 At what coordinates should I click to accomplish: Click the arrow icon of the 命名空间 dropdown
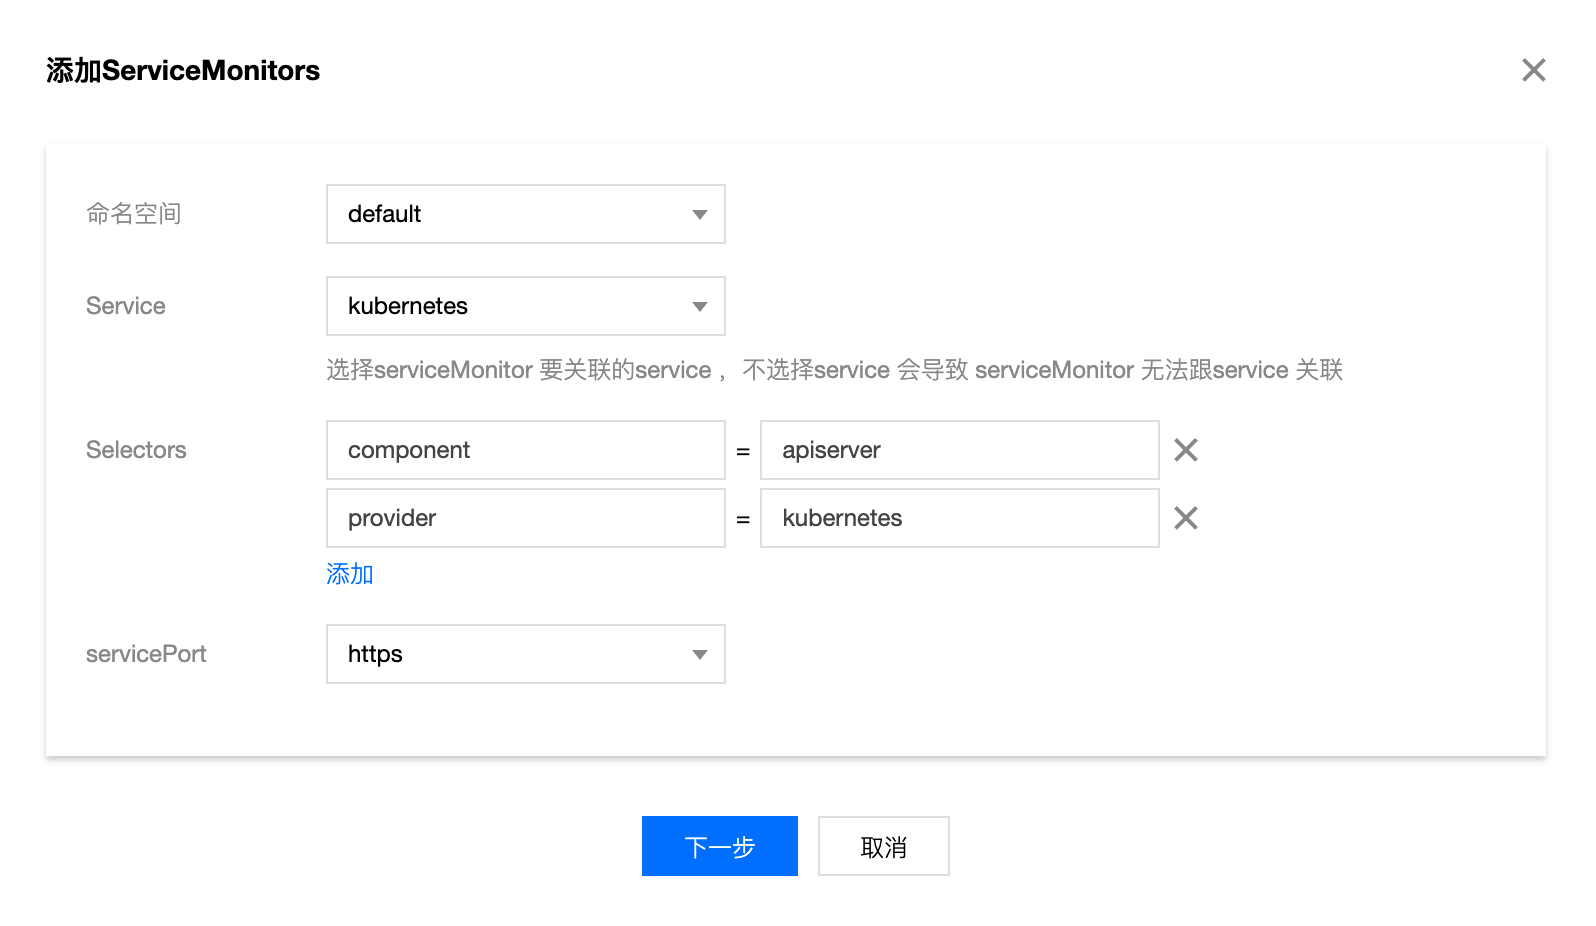pyautogui.click(x=700, y=215)
